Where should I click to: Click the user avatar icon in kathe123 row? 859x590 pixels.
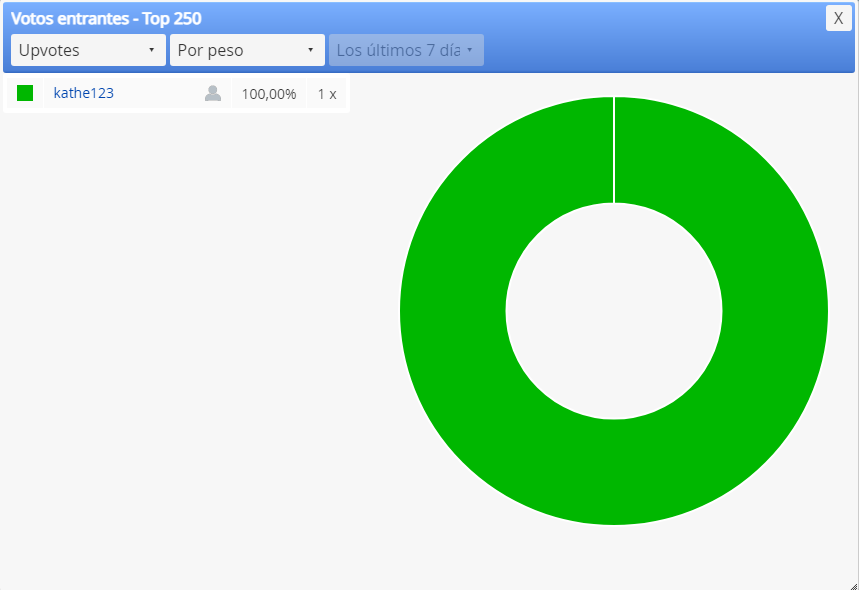[x=213, y=94]
